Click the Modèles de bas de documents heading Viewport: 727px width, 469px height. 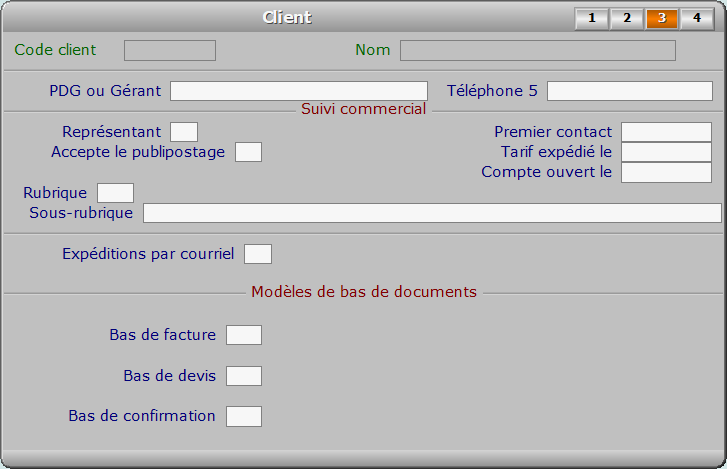(364, 292)
